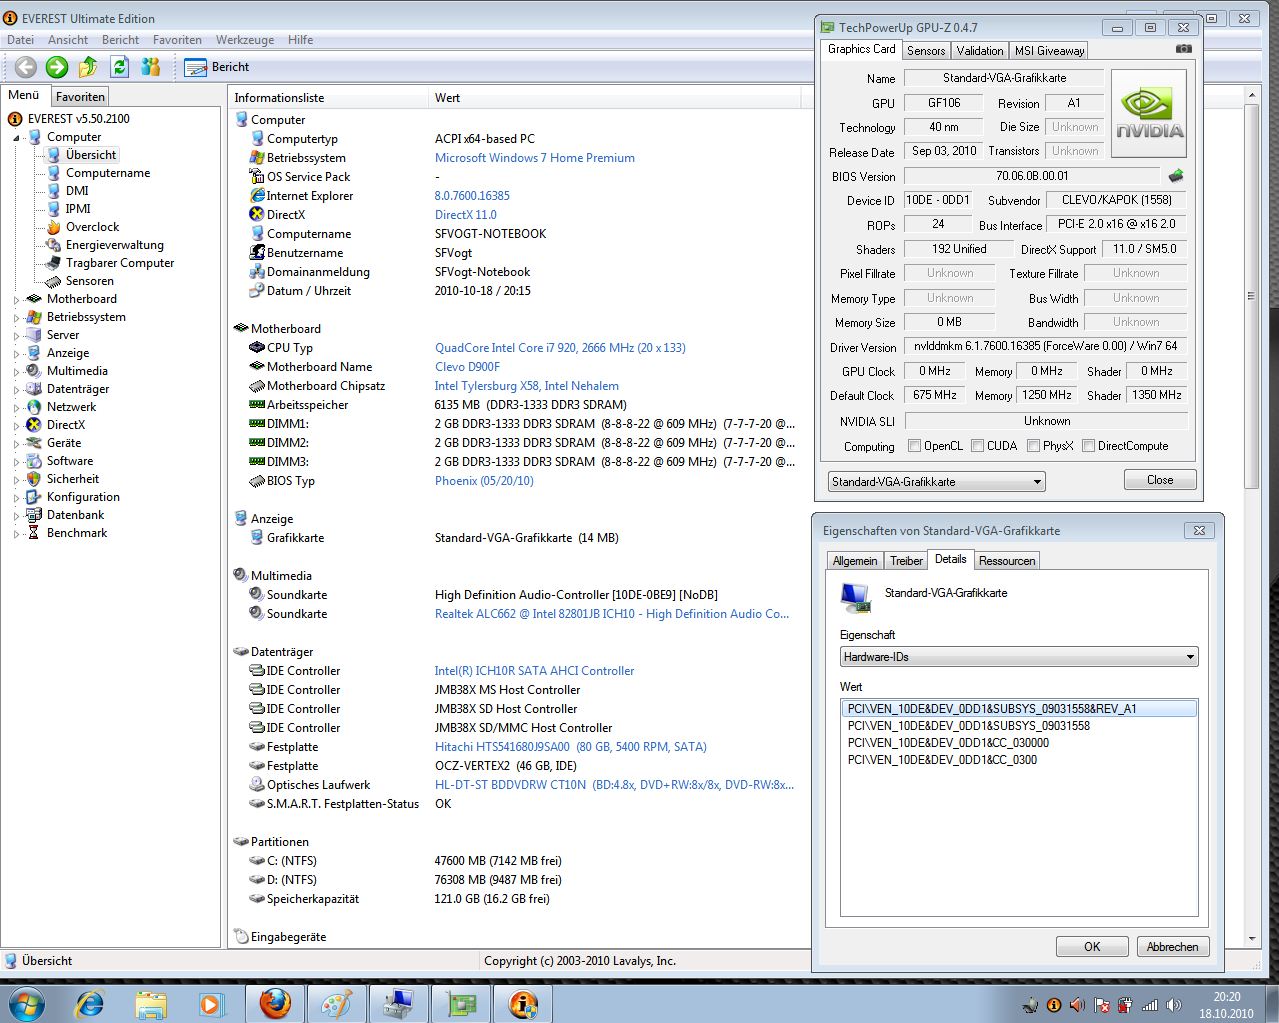1279x1023 pixels.
Task: Select DMI in the tree
Action: pos(77,191)
